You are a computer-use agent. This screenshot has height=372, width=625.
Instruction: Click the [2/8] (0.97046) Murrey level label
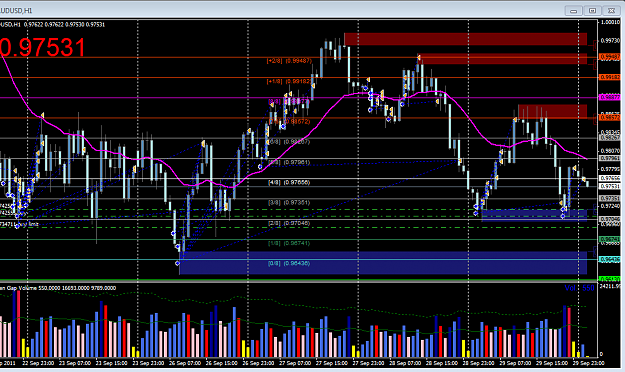click(x=289, y=223)
